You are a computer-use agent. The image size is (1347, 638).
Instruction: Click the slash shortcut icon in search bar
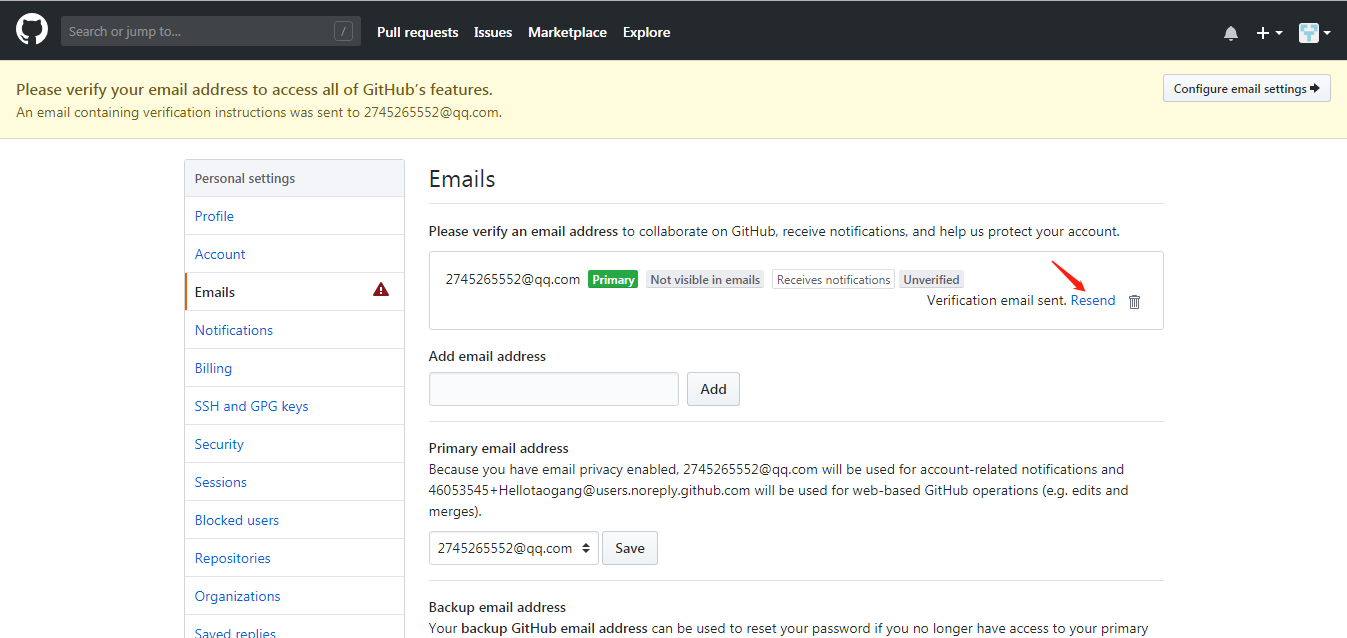coord(343,31)
